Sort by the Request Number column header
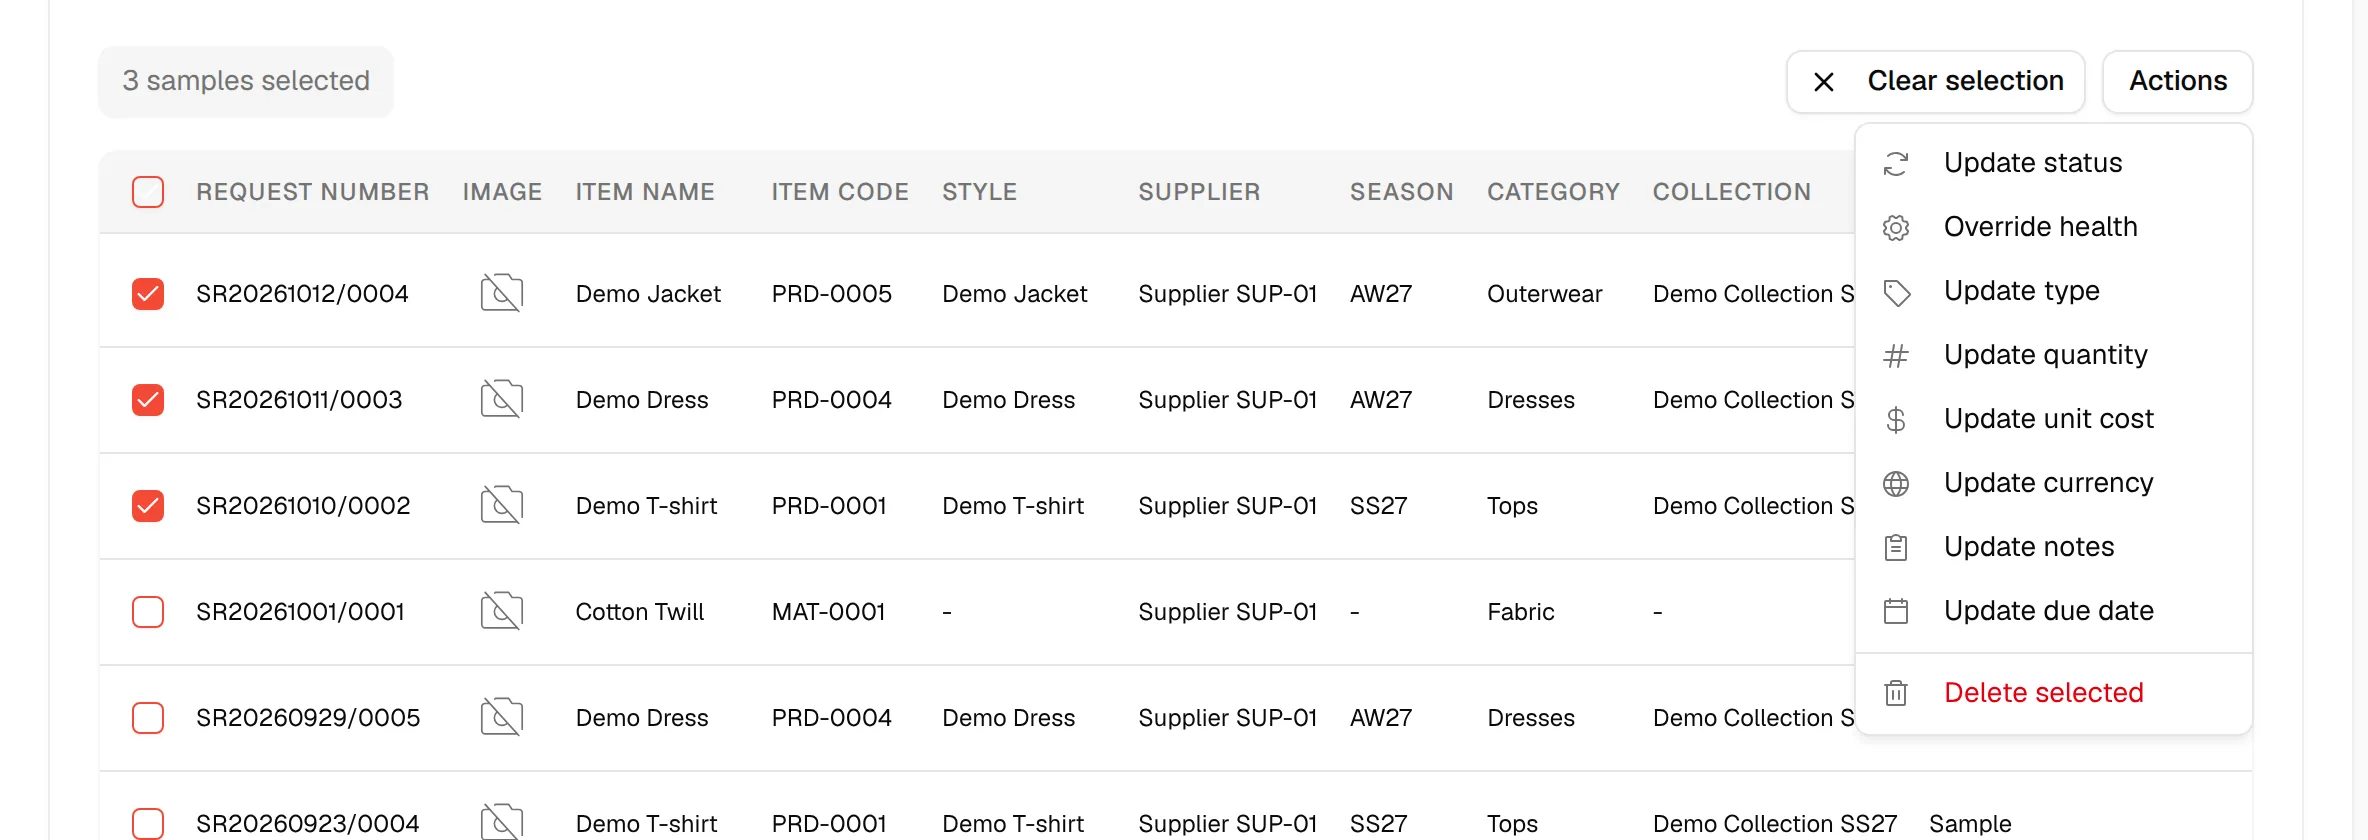This screenshot has width=2368, height=840. (x=313, y=192)
